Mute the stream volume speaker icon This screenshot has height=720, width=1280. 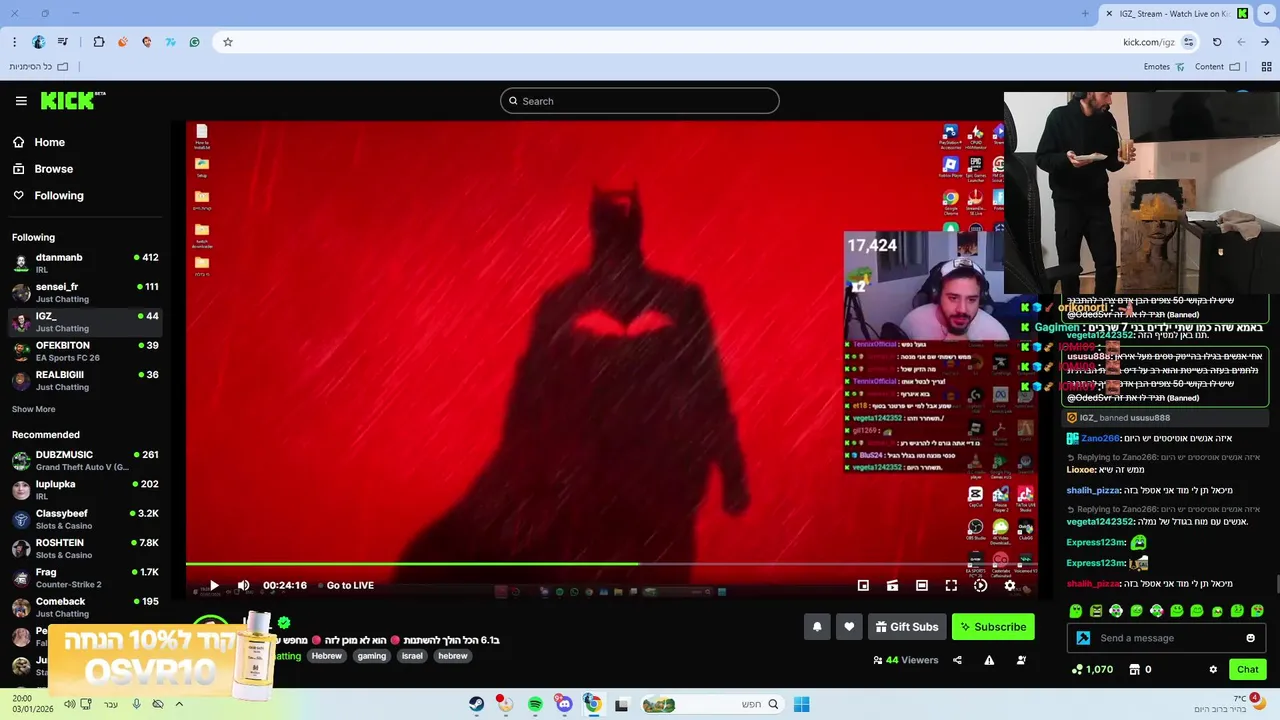243,585
